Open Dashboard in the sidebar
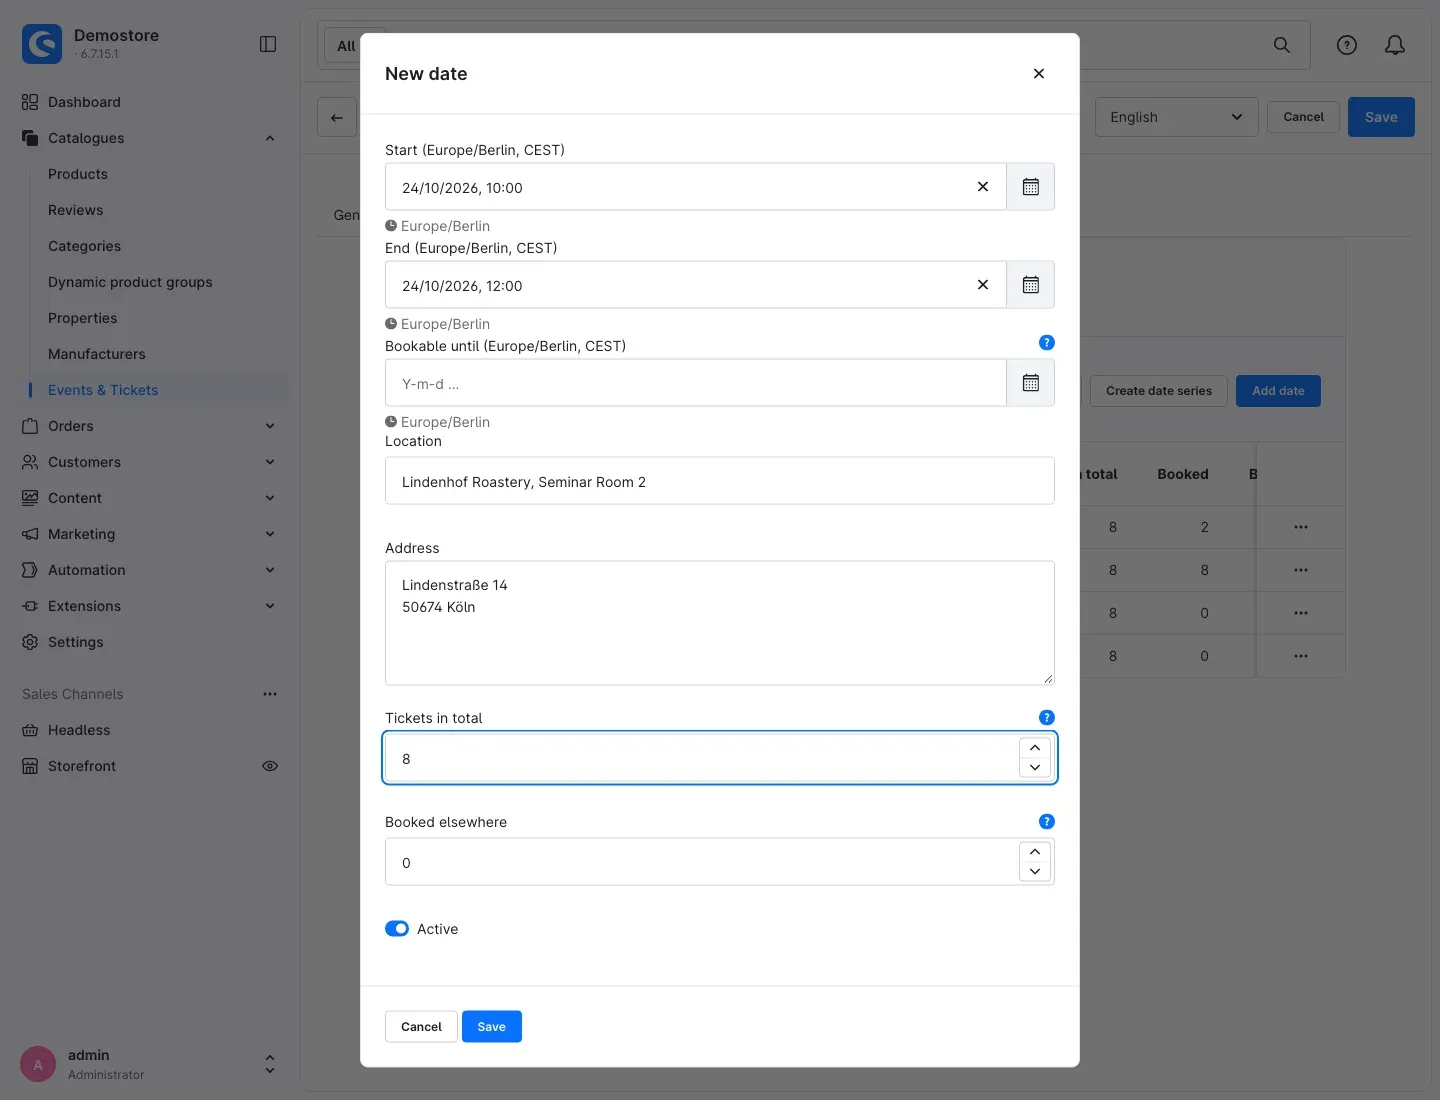 pyautogui.click(x=84, y=102)
